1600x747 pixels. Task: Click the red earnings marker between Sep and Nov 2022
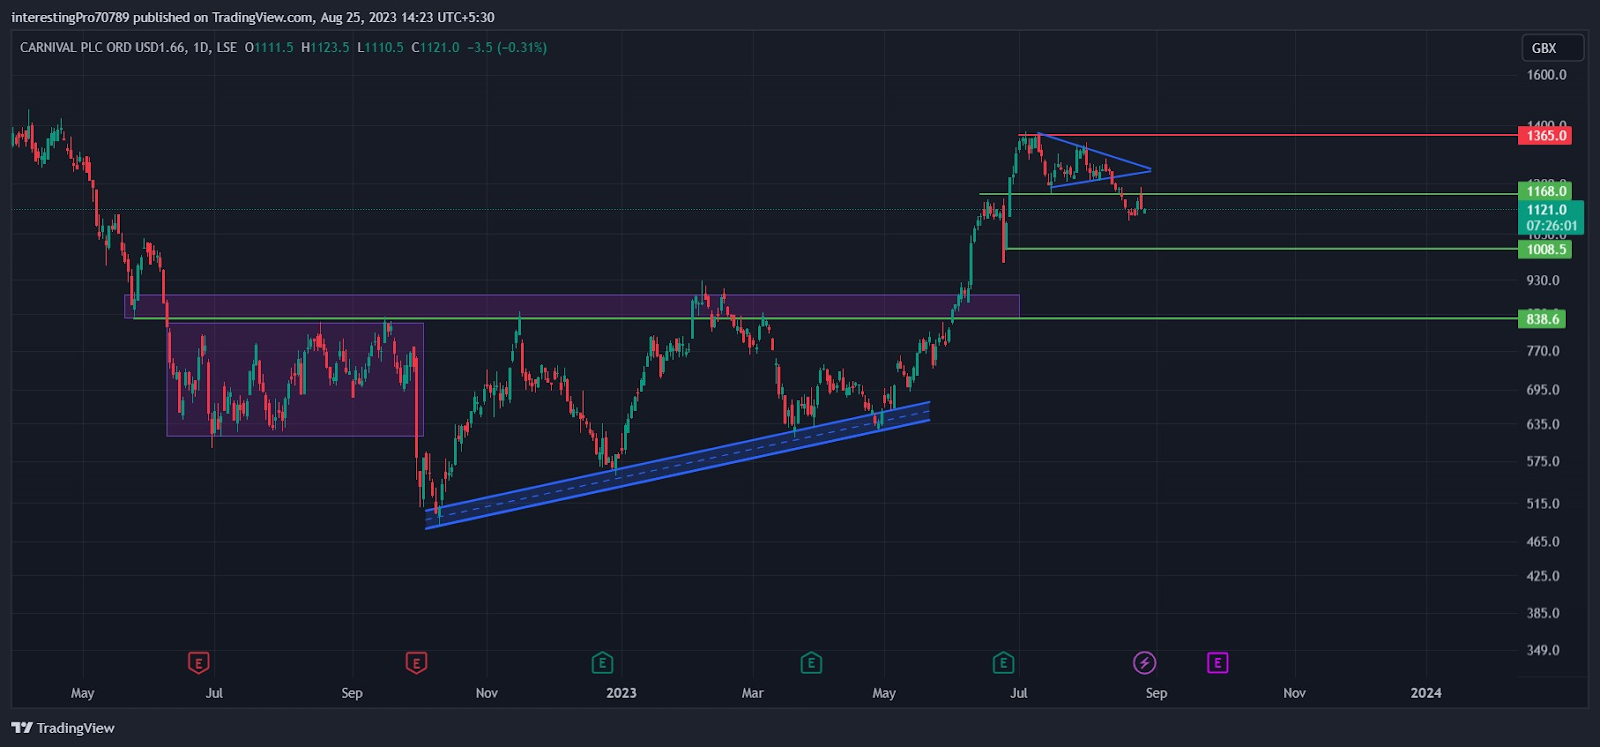(x=416, y=663)
